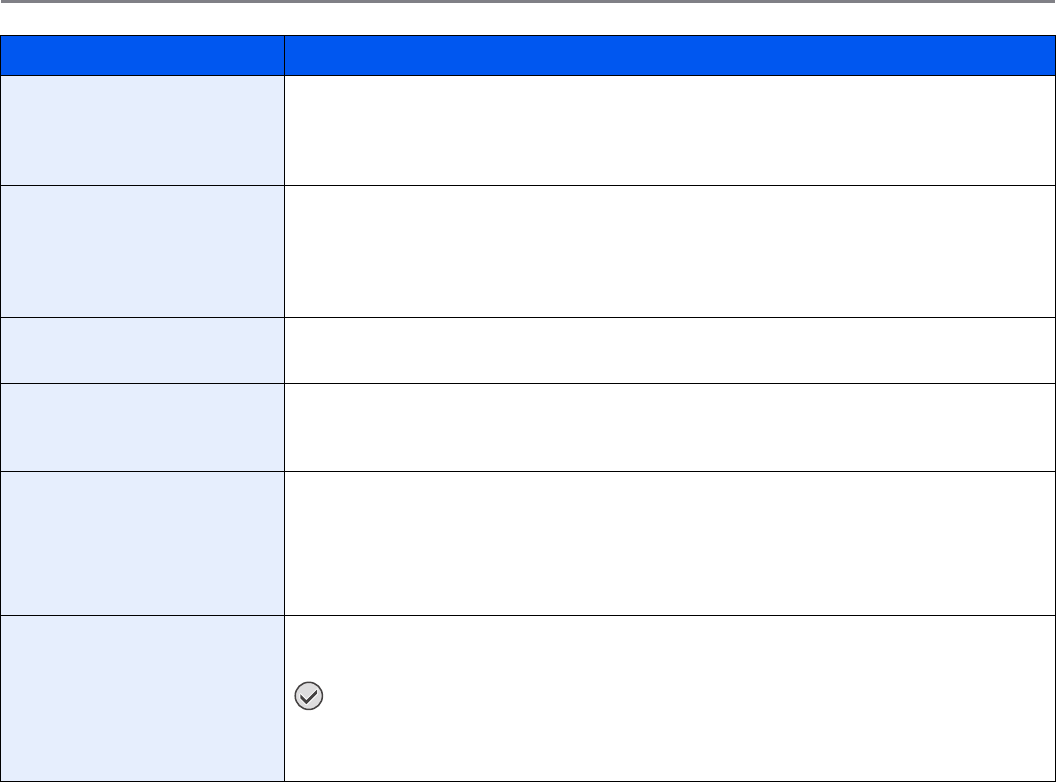
Task: Click the white gap above the blue header
Action: [x=528, y=20]
